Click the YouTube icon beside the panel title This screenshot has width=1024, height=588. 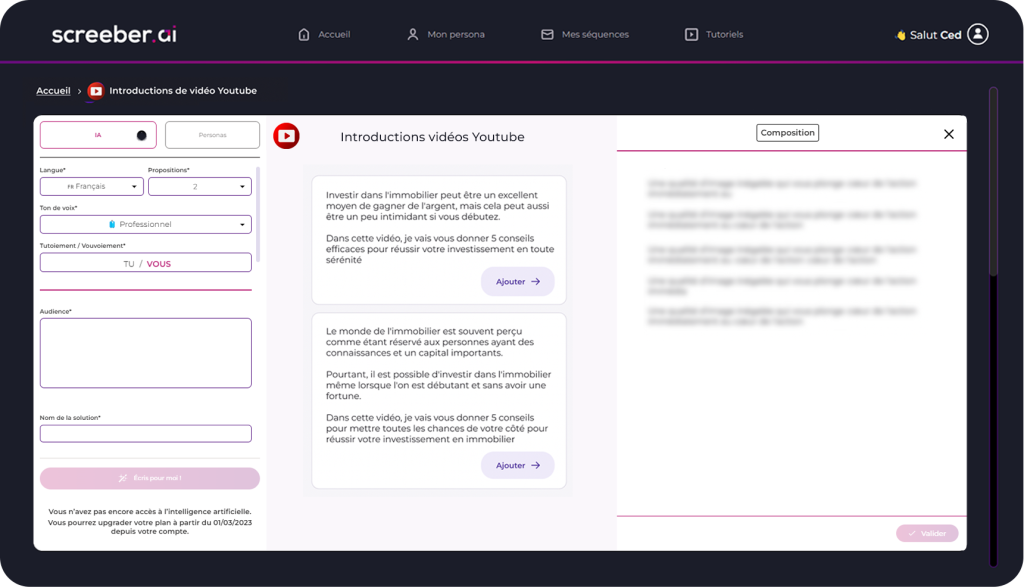coord(286,136)
